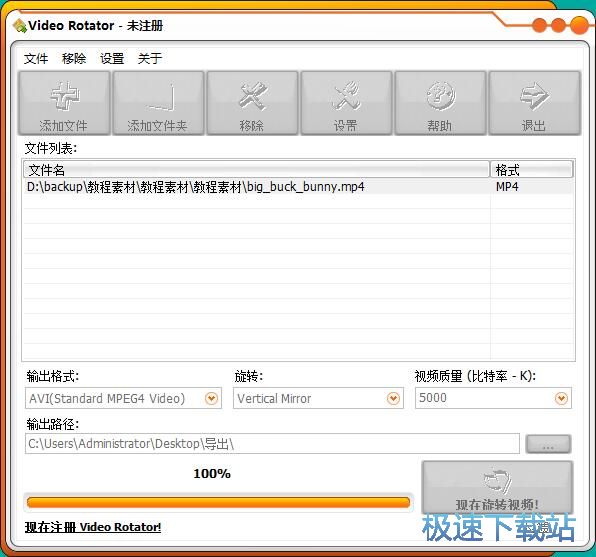Click the orange progress bar
This screenshot has height=557, width=596.
click(218, 503)
